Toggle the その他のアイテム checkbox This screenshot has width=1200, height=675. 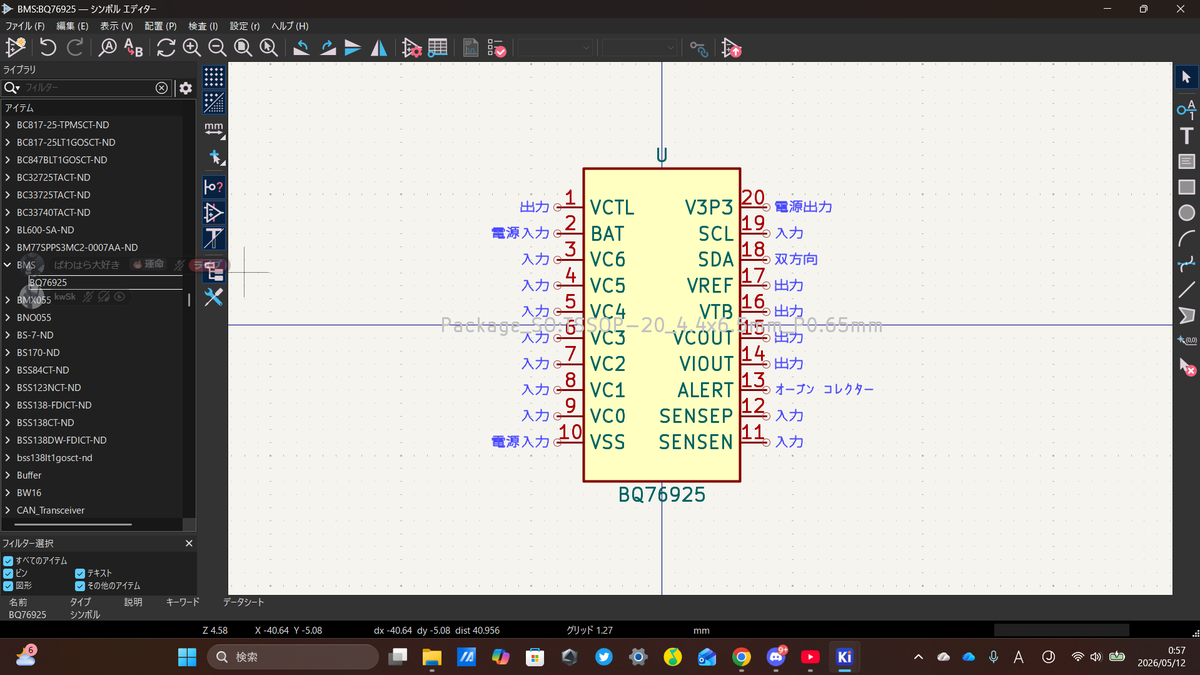[80, 585]
